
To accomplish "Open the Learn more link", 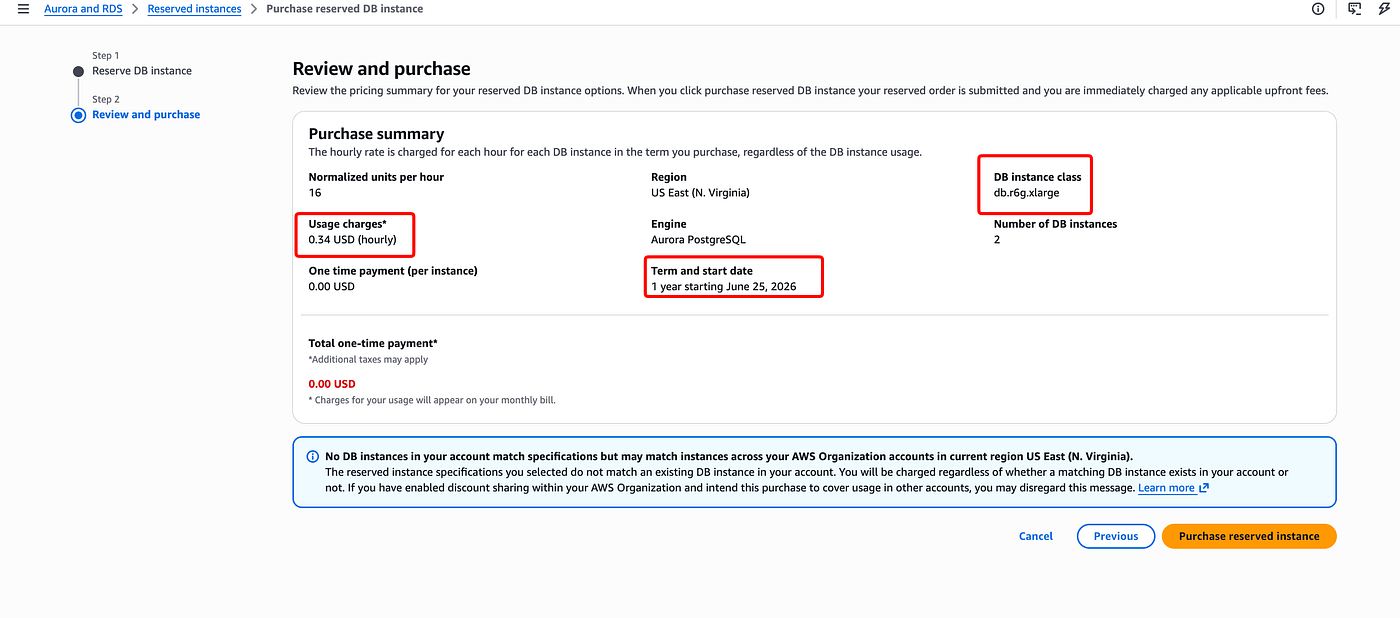I will [1166, 488].
